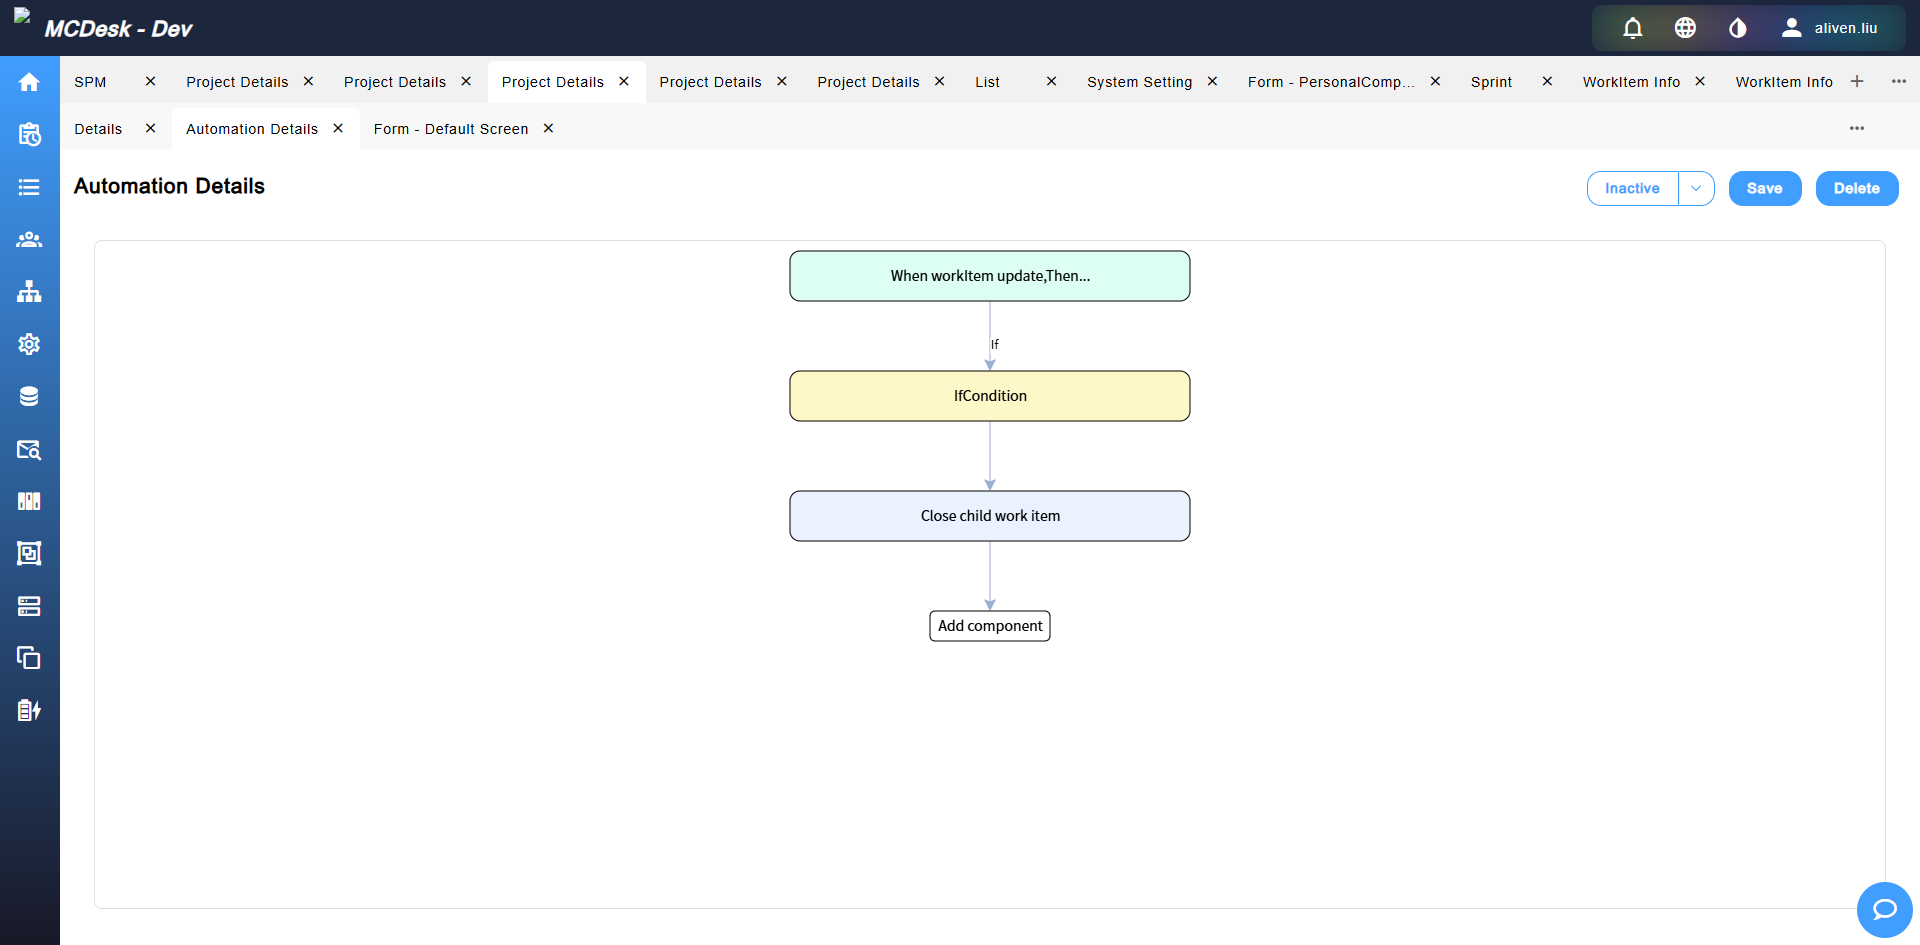Open the notifications bell in top bar
The height and width of the screenshot is (945, 1920).
(x=1632, y=27)
